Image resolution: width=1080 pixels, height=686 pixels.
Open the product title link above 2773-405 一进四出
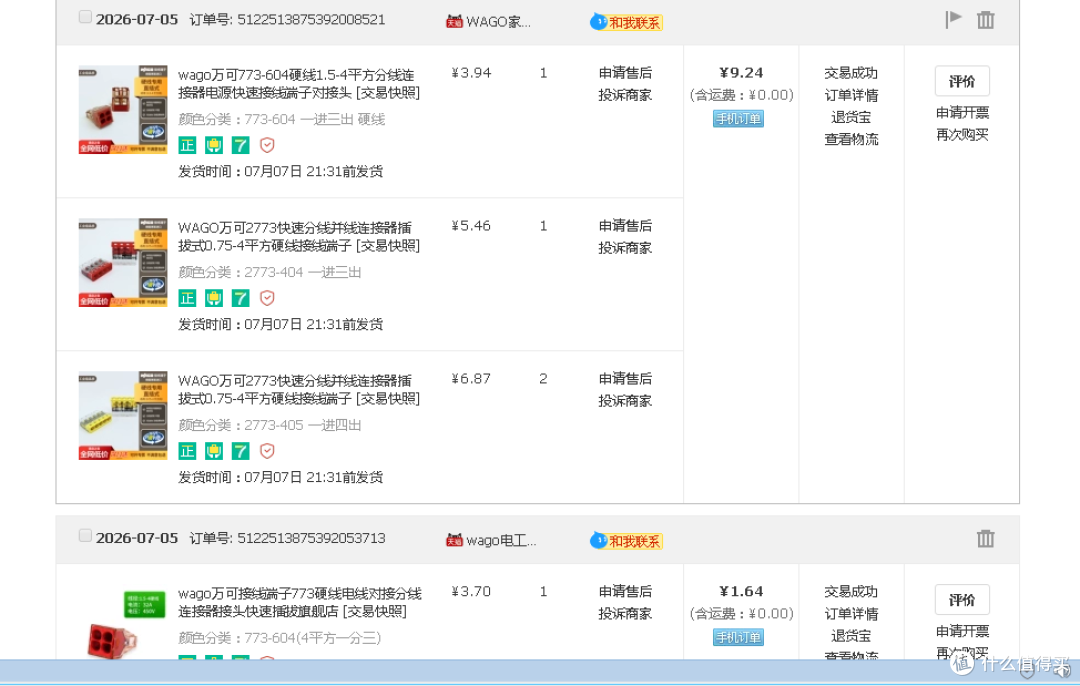tap(298, 390)
